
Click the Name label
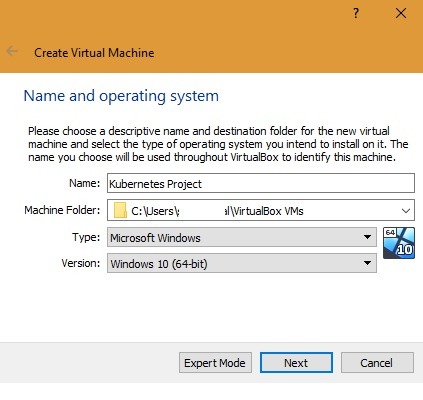84,183
